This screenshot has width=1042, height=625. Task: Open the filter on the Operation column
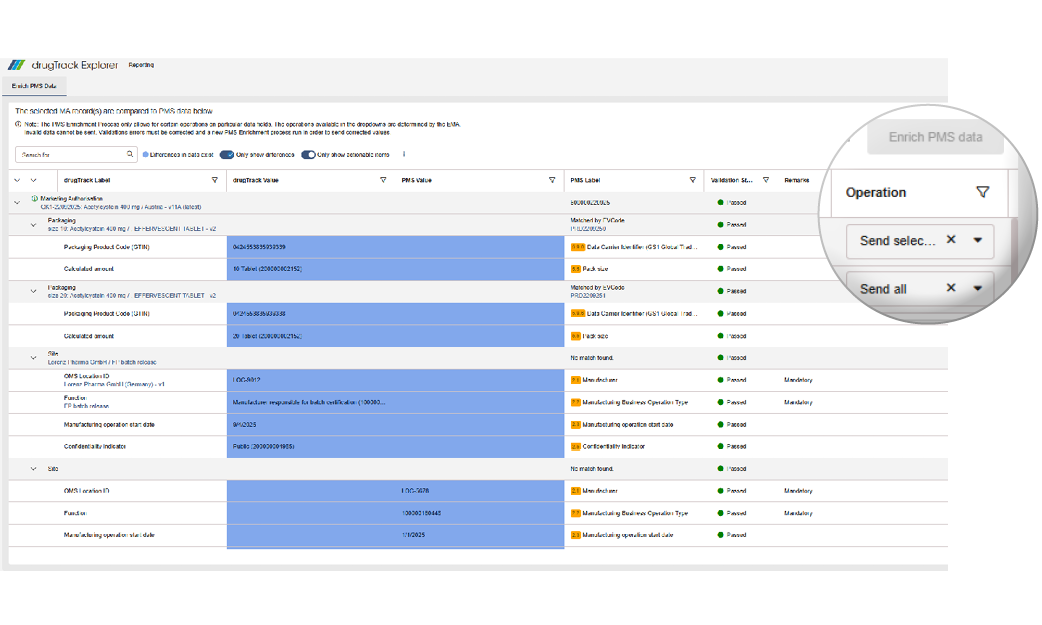pyautogui.click(x=985, y=192)
